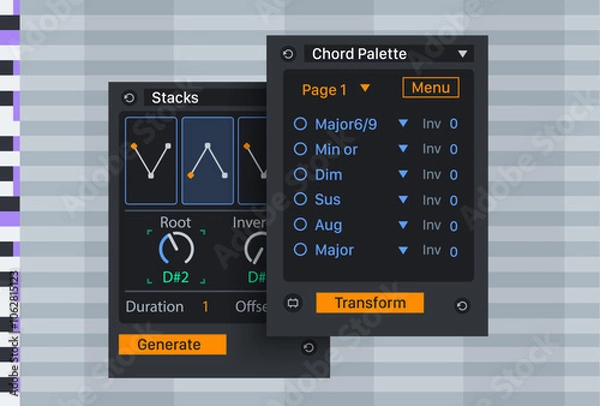Click the Major6/9 chord name
Viewport: 600px width, 406px height.
(346, 125)
